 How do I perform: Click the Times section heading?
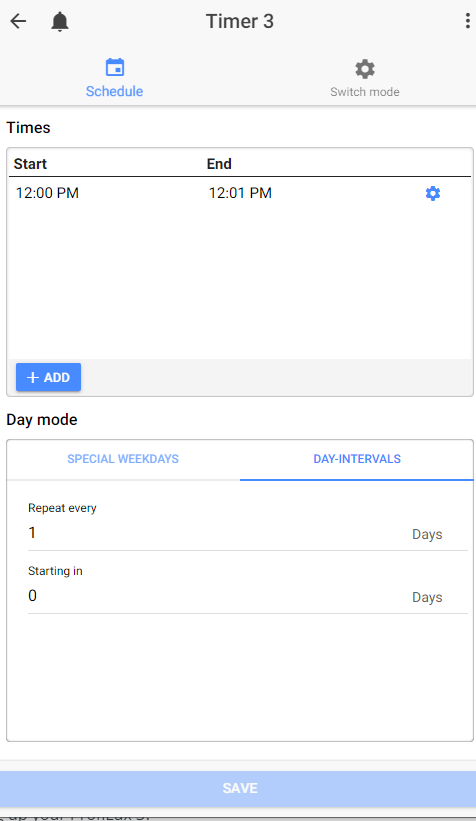pos(28,128)
